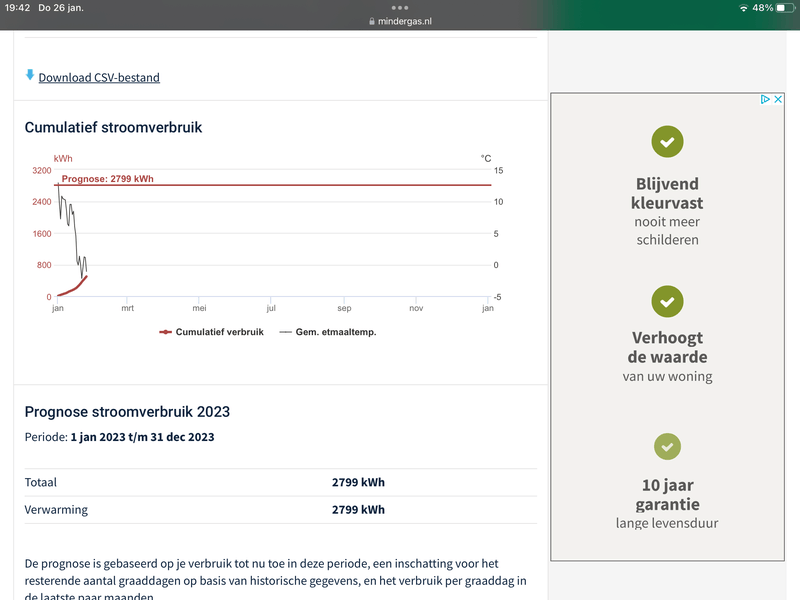Click the Verwarming row label
The image size is (800, 600).
[56, 510]
